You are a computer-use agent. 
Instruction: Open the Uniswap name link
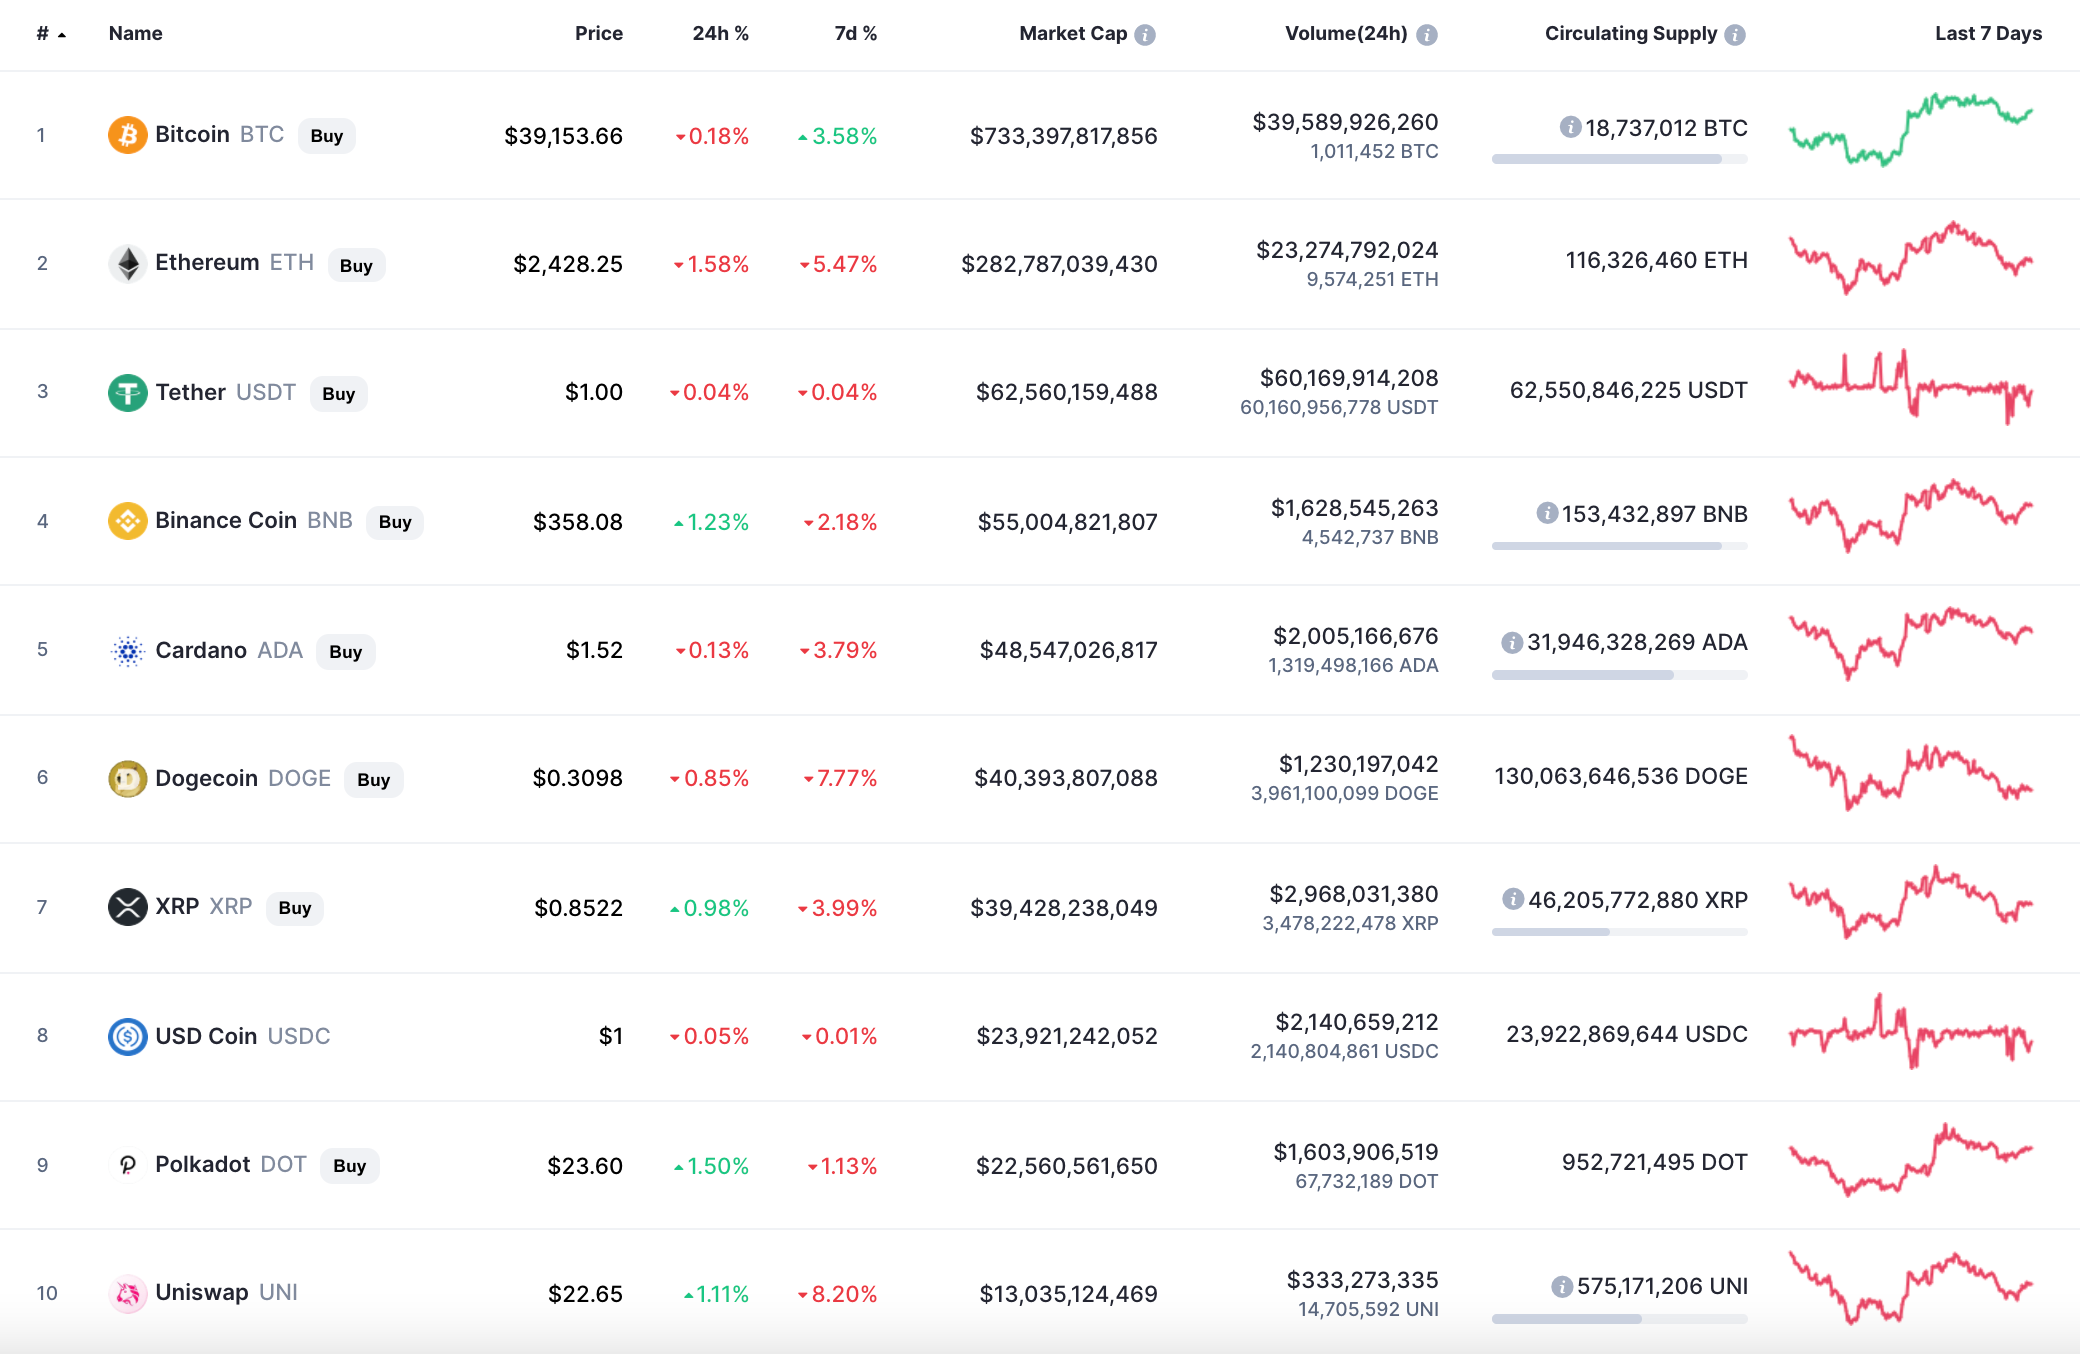[202, 1292]
